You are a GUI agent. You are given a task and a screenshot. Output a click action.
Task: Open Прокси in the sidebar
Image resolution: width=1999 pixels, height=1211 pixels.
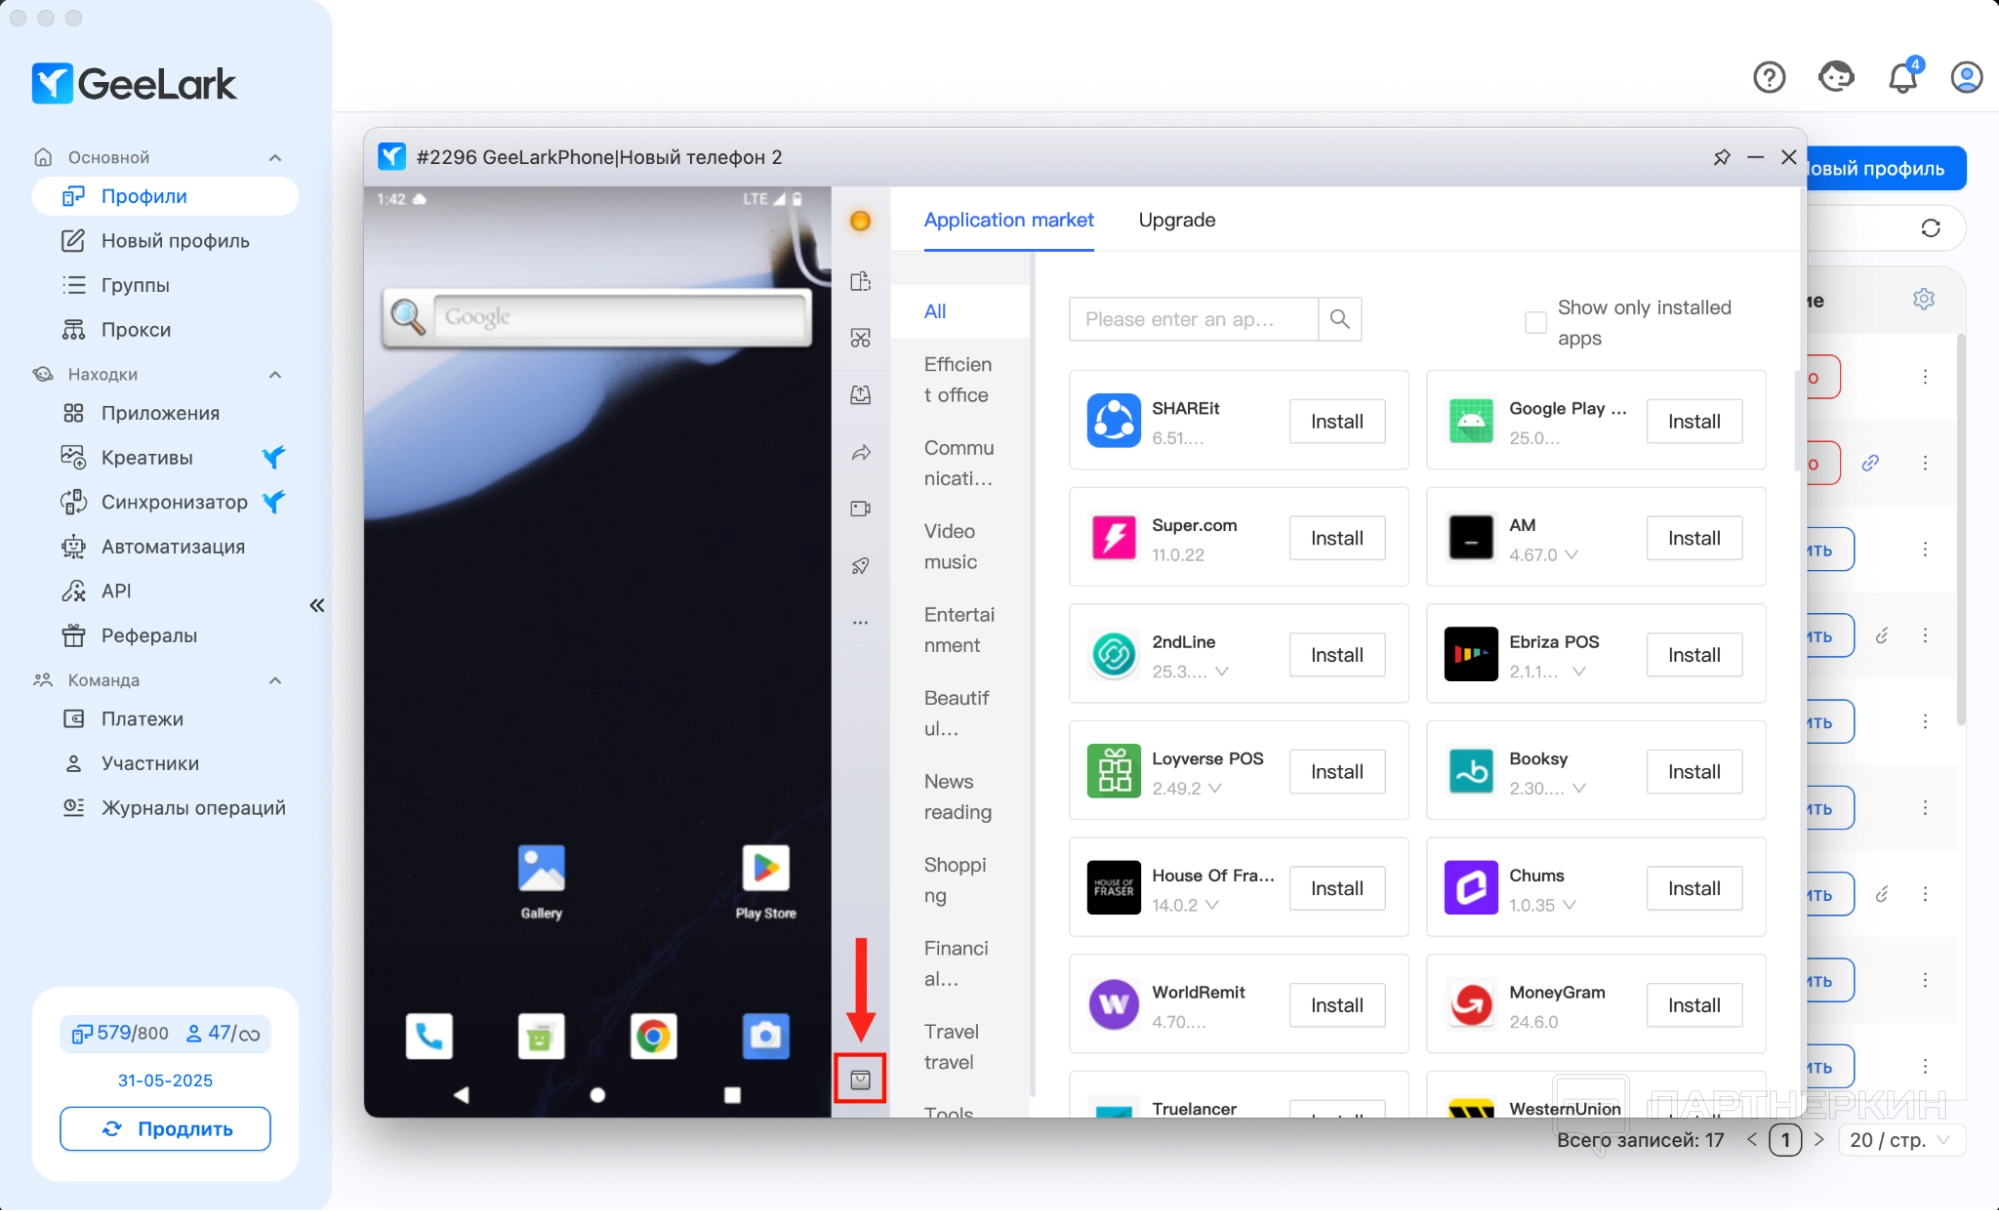pos(136,329)
